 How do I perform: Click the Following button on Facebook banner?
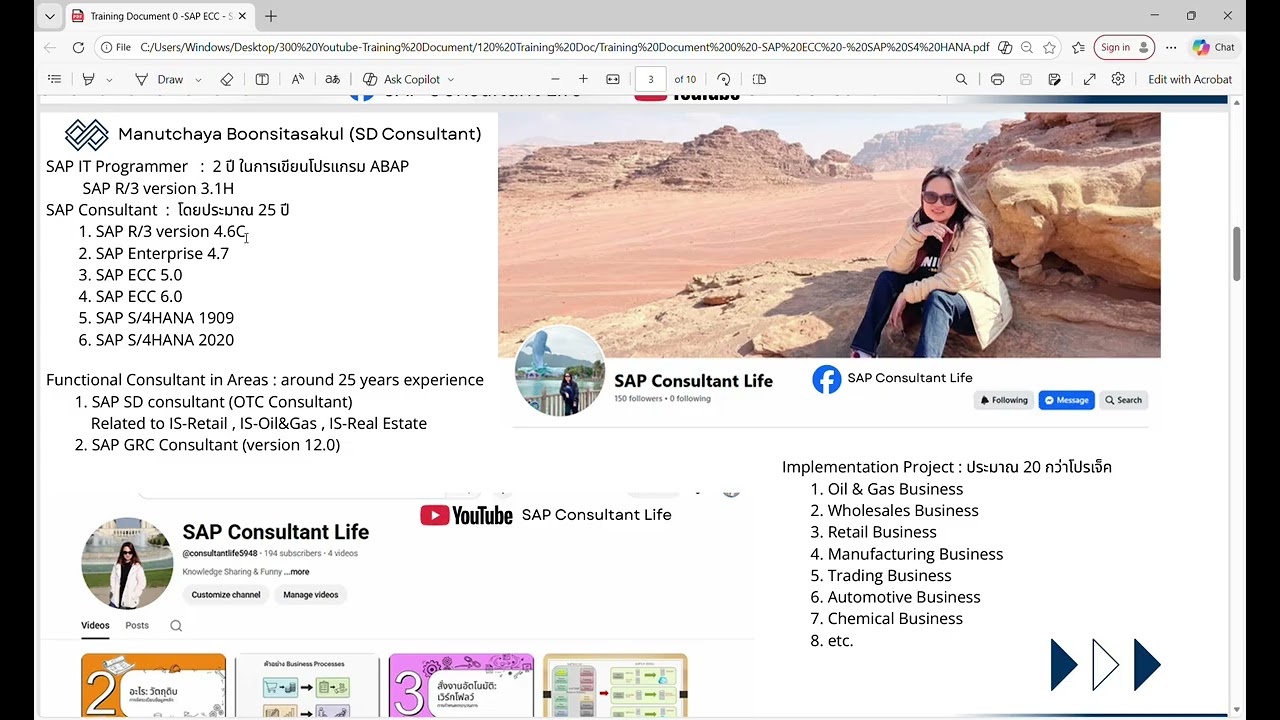(1004, 400)
